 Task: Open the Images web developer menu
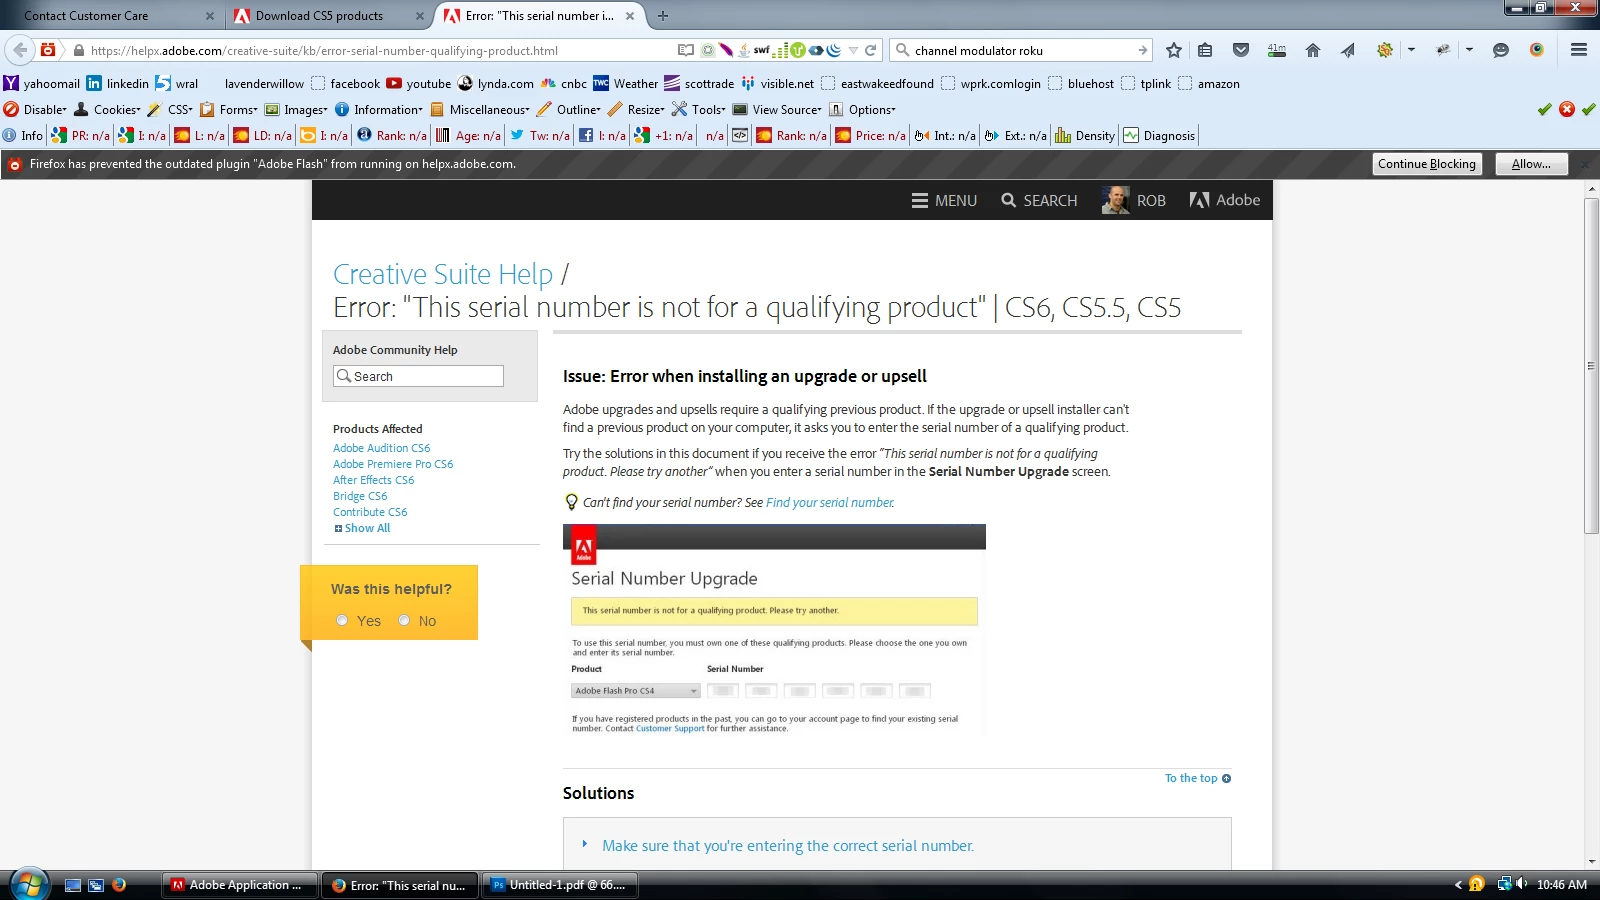pos(296,110)
